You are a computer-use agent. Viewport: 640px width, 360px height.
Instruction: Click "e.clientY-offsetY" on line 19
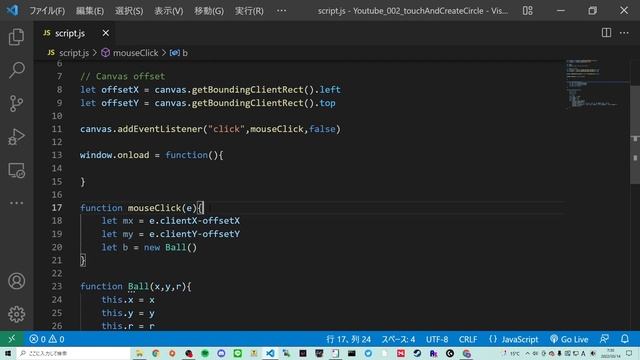194,234
